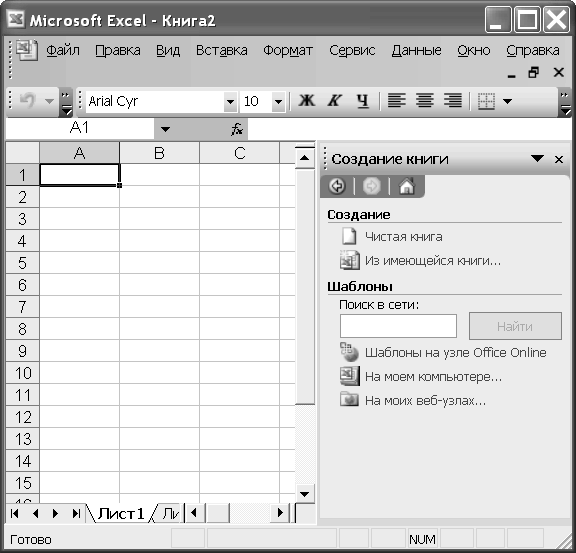
Task: Click На моих веб-узлах link
Action: [425, 401]
